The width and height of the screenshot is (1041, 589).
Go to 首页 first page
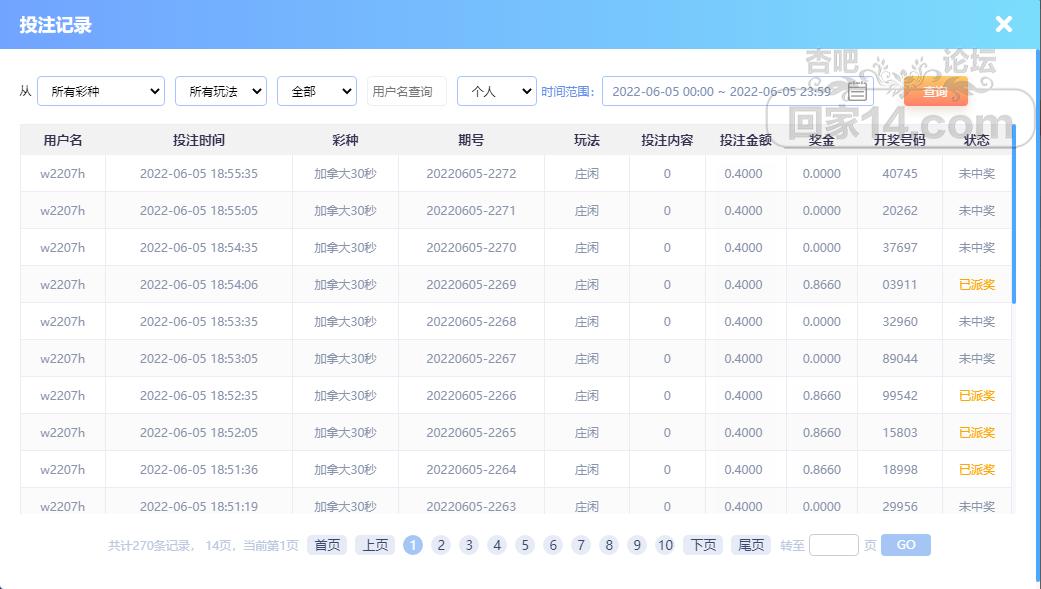[x=327, y=545]
